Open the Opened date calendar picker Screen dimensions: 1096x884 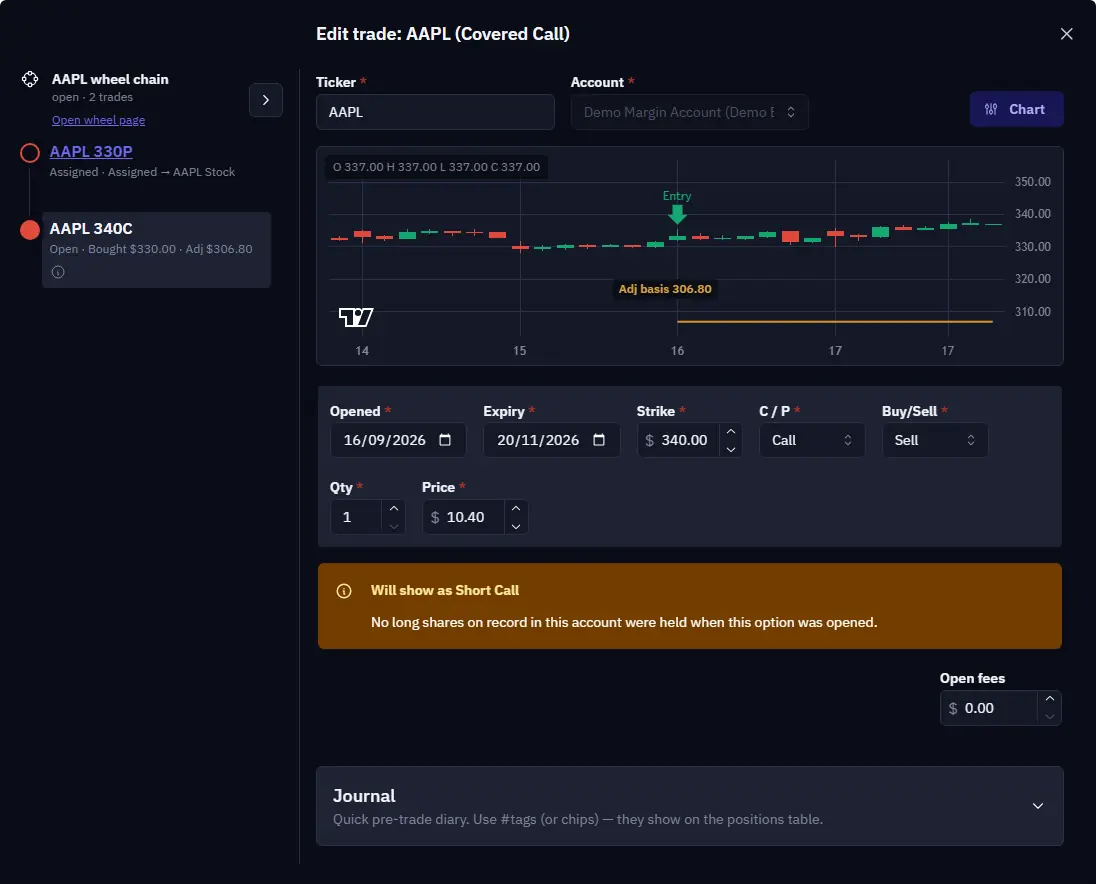click(x=445, y=440)
